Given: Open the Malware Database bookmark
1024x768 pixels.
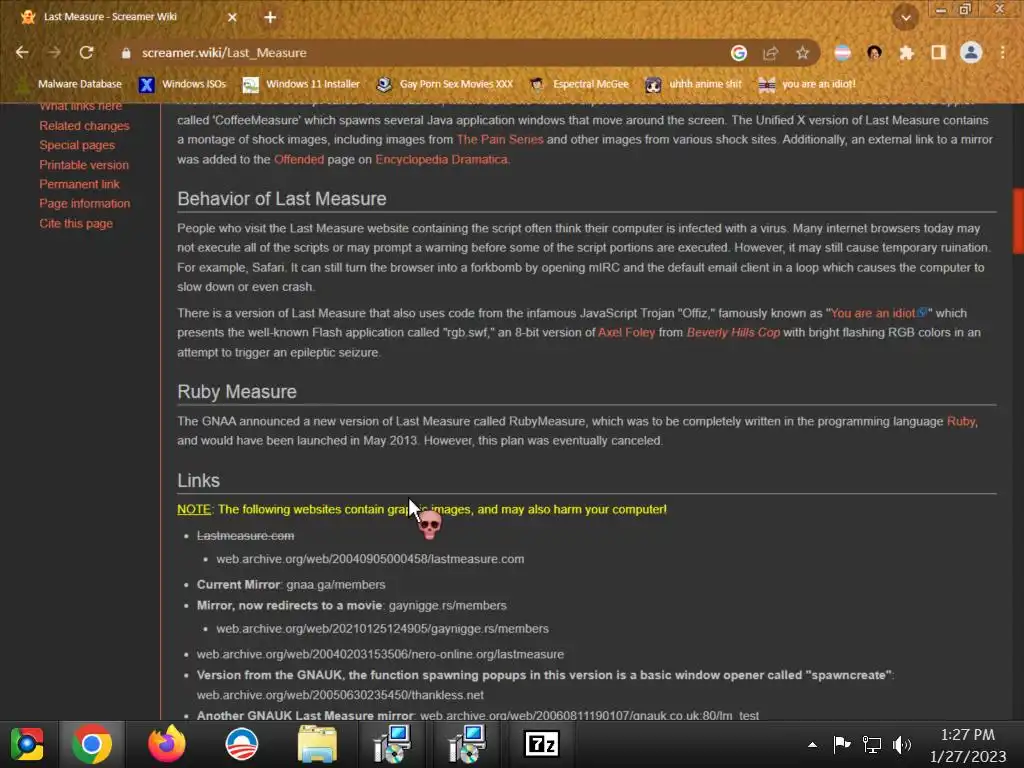Looking at the screenshot, I should click(x=70, y=84).
